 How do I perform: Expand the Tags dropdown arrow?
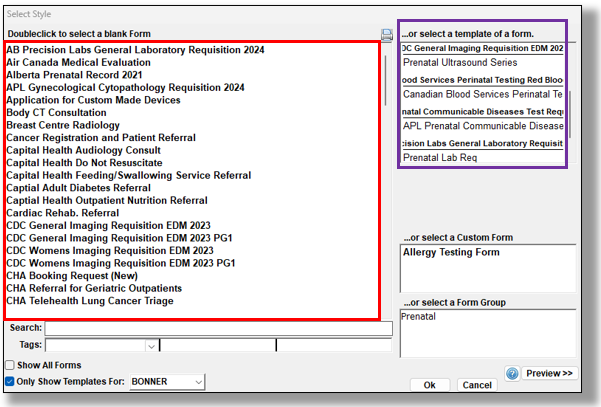[151, 346]
